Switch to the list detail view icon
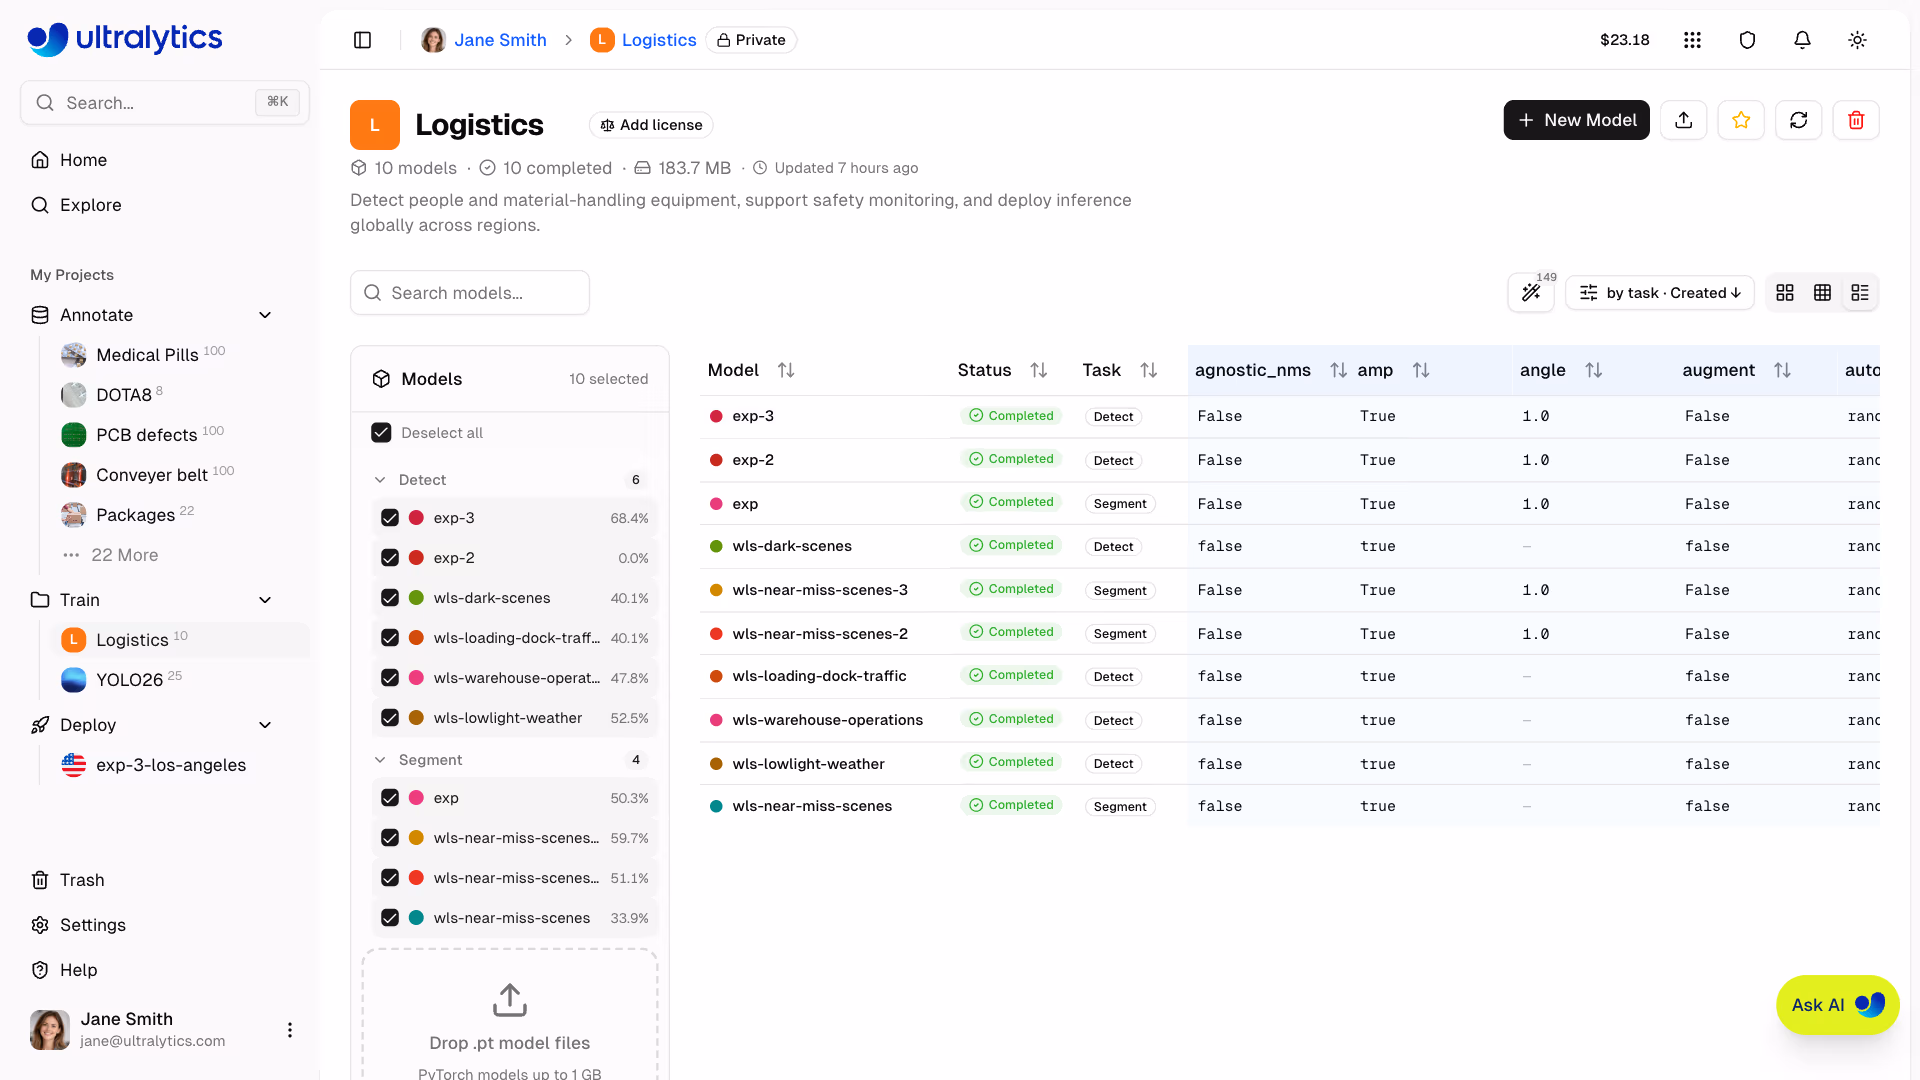1920x1080 pixels. click(1860, 293)
